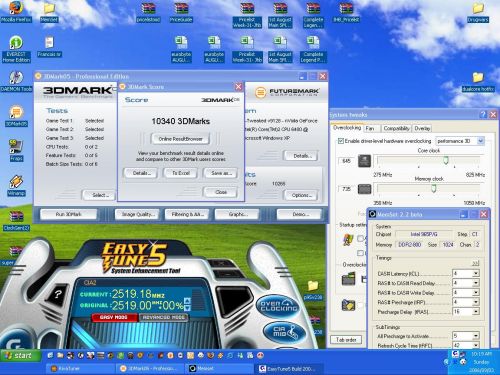
Task: Switch to the Compatibility tab
Action: [x=396, y=128]
